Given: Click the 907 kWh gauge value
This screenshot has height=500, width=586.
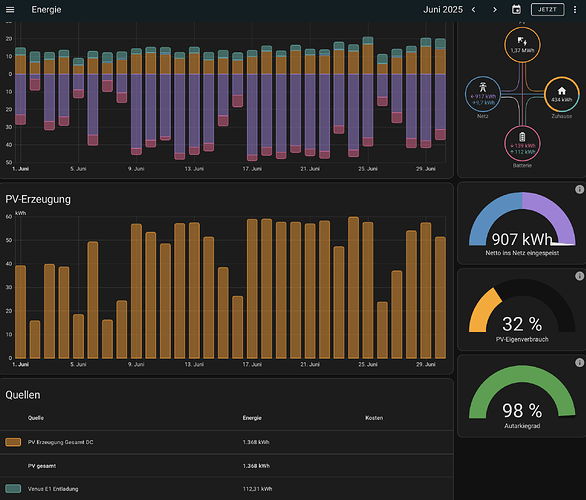Looking at the screenshot, I should pyautogui.click(x=522, y=239).
